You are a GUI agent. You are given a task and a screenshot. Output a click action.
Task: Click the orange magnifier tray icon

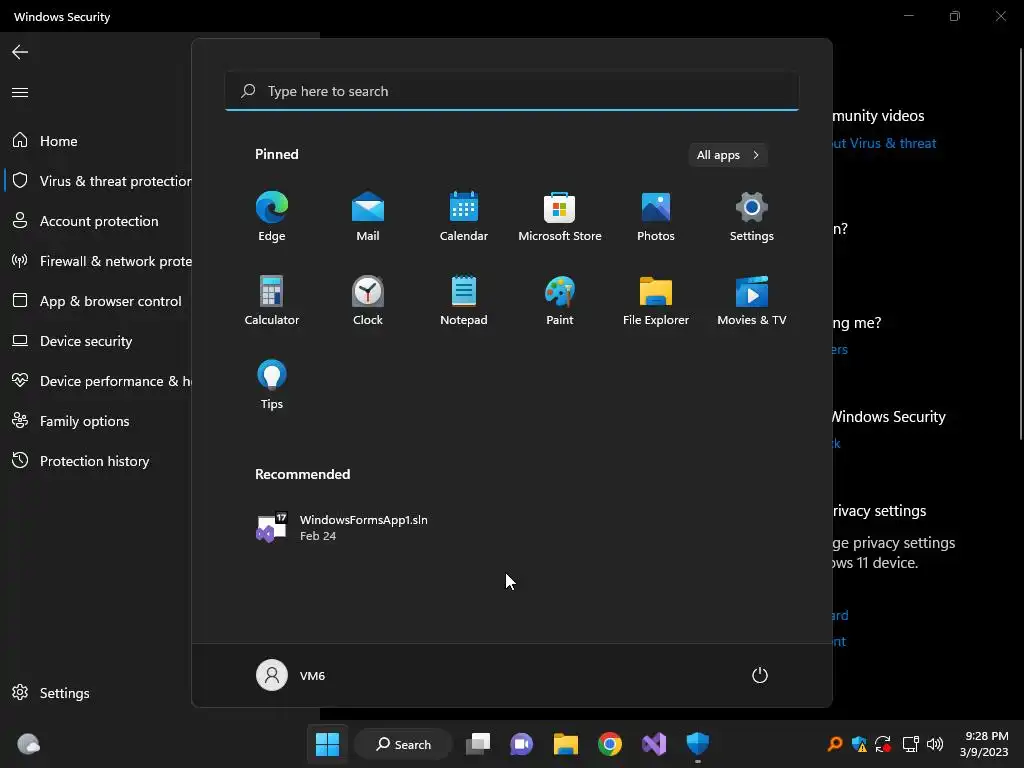pyautogui.click(x=835, y=744)
